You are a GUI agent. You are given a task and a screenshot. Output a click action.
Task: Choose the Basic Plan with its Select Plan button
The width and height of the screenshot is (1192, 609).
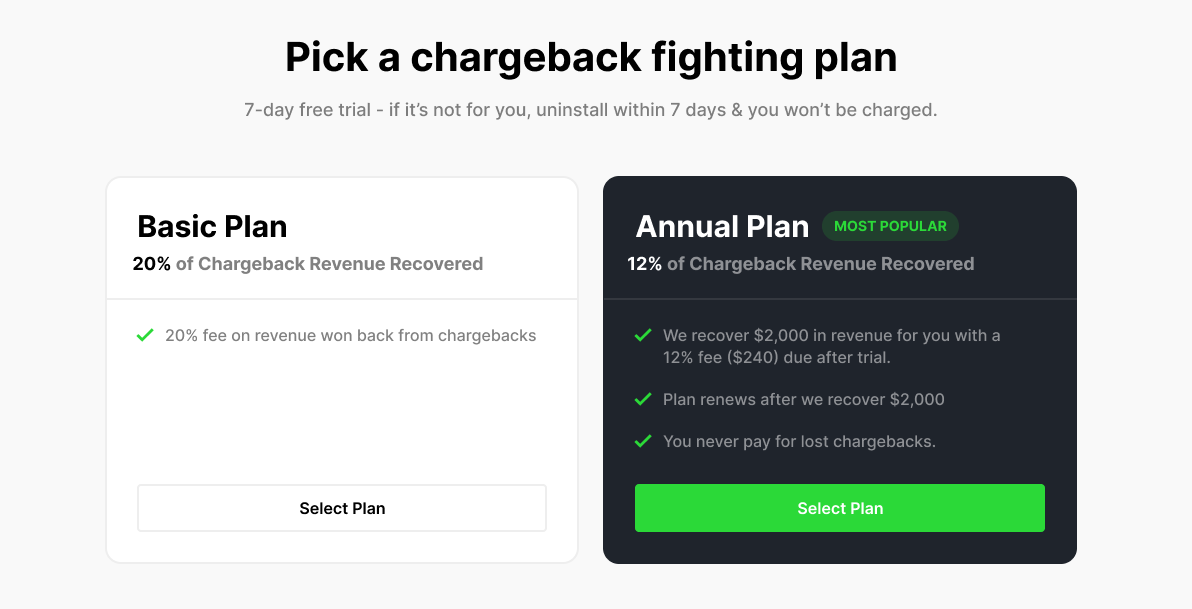(342, 508)
